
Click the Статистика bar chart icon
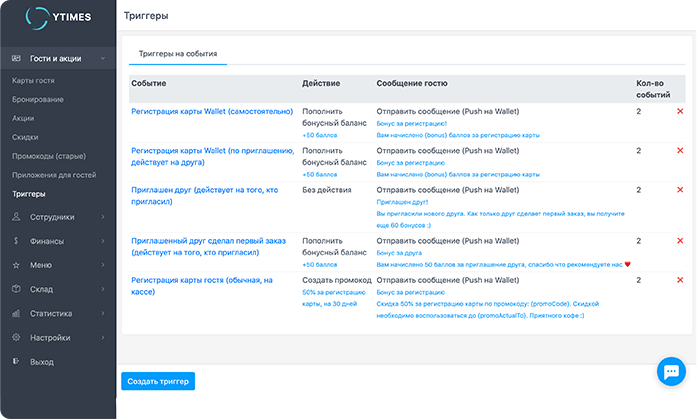[x=16, y=313]
